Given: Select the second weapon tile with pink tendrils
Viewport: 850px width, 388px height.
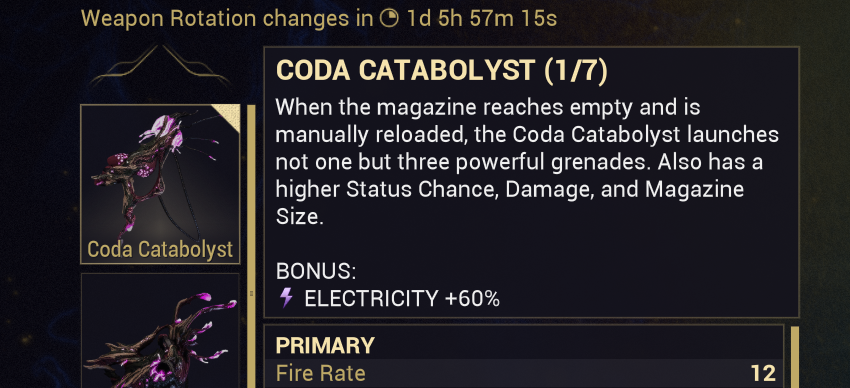Looking at the screenshot, I should click(x=160, y=331).
